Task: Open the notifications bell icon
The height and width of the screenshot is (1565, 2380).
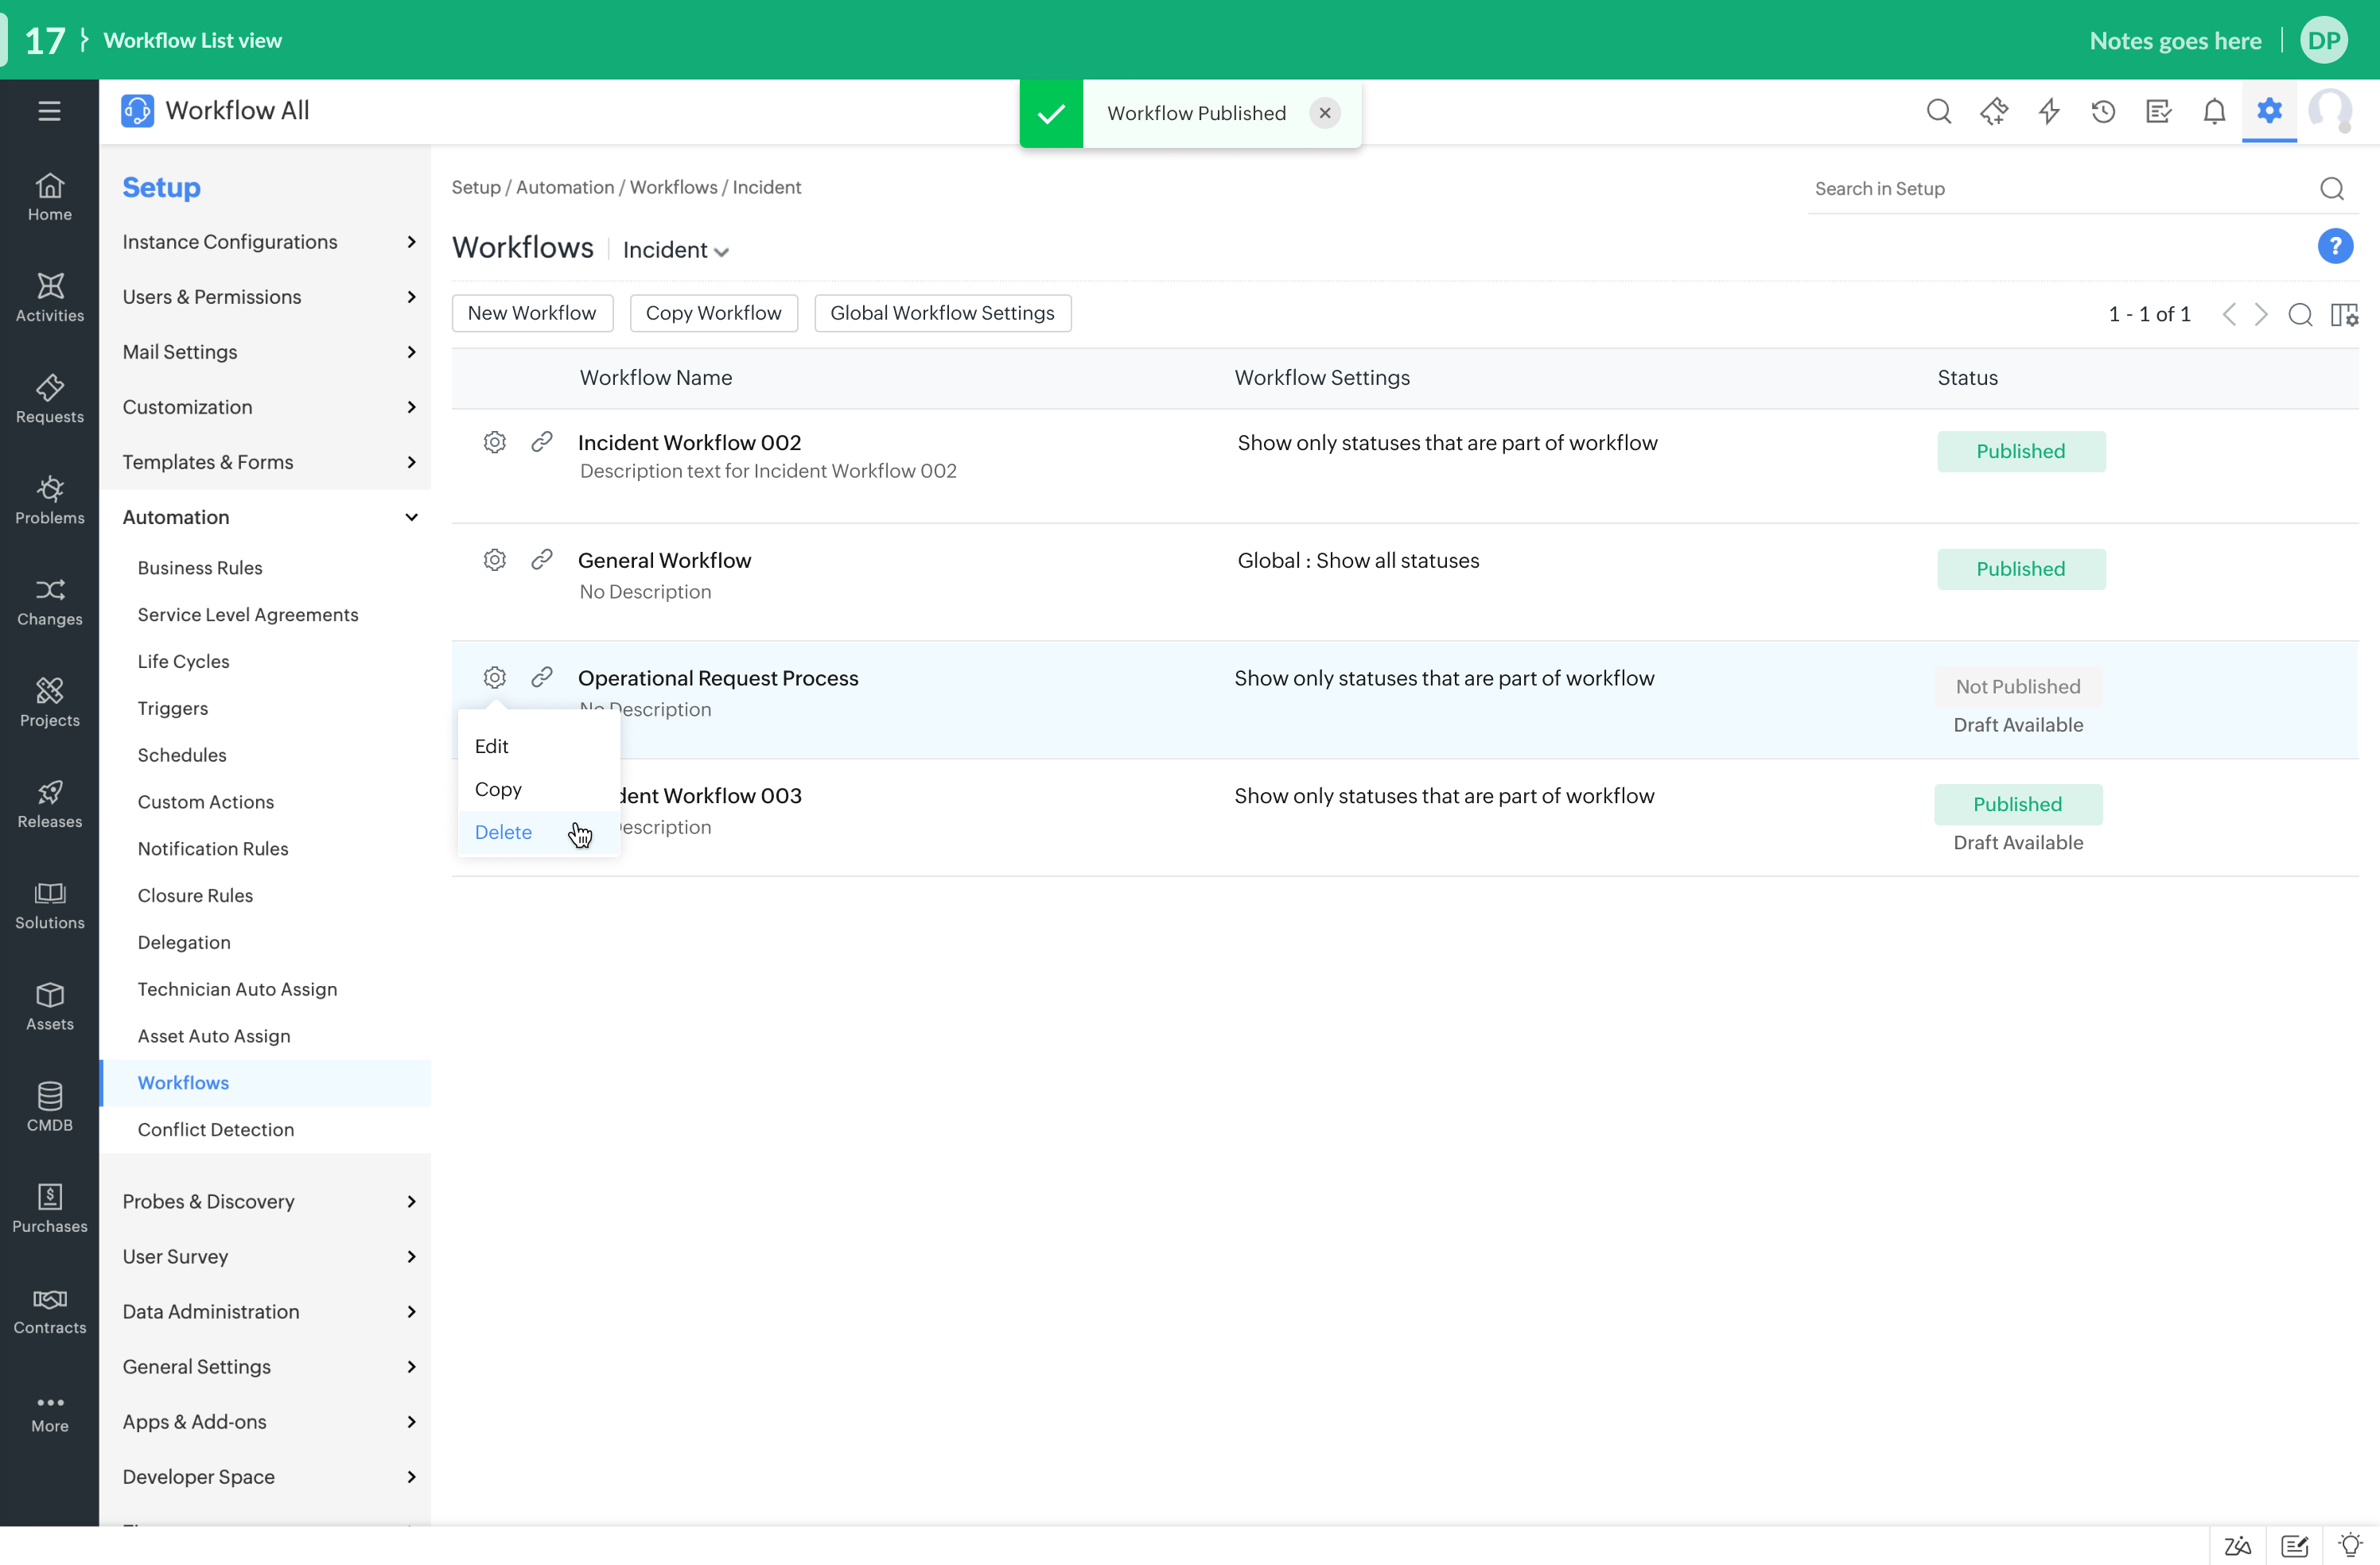Action: point(2214,111)
